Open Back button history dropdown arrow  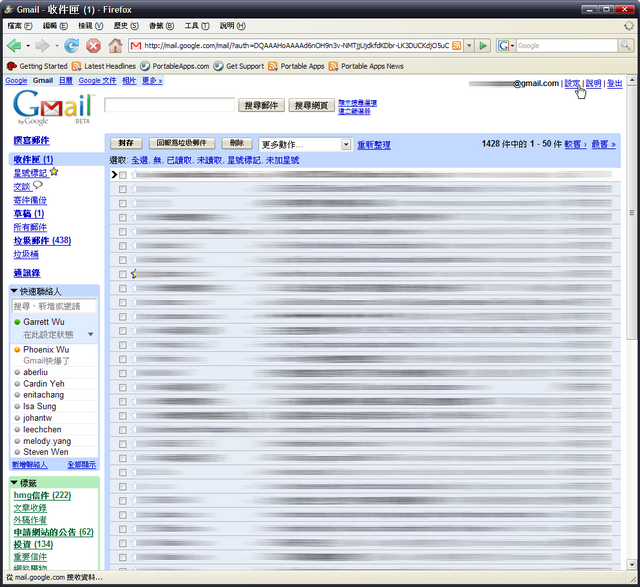coord(28,46)
